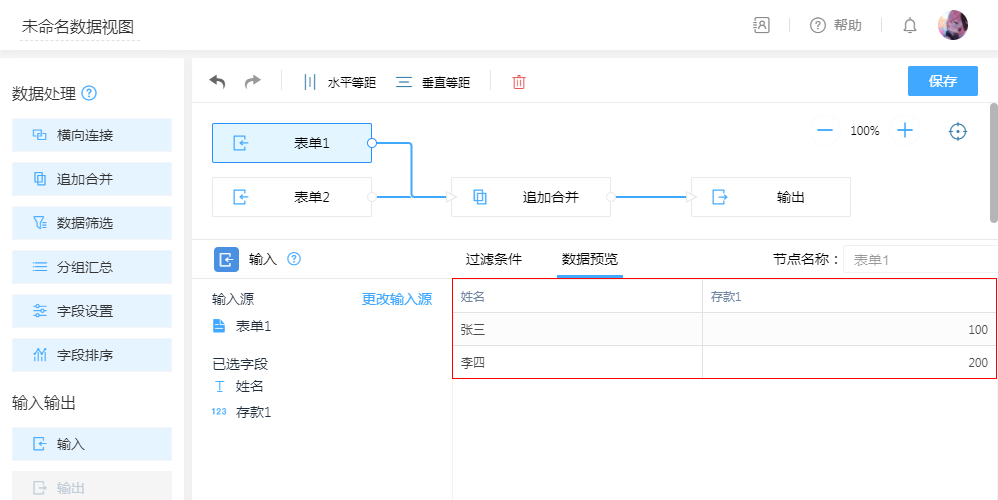Open the user avatar menu
This screenshot has width=998, height=500.
pos(952,25)
